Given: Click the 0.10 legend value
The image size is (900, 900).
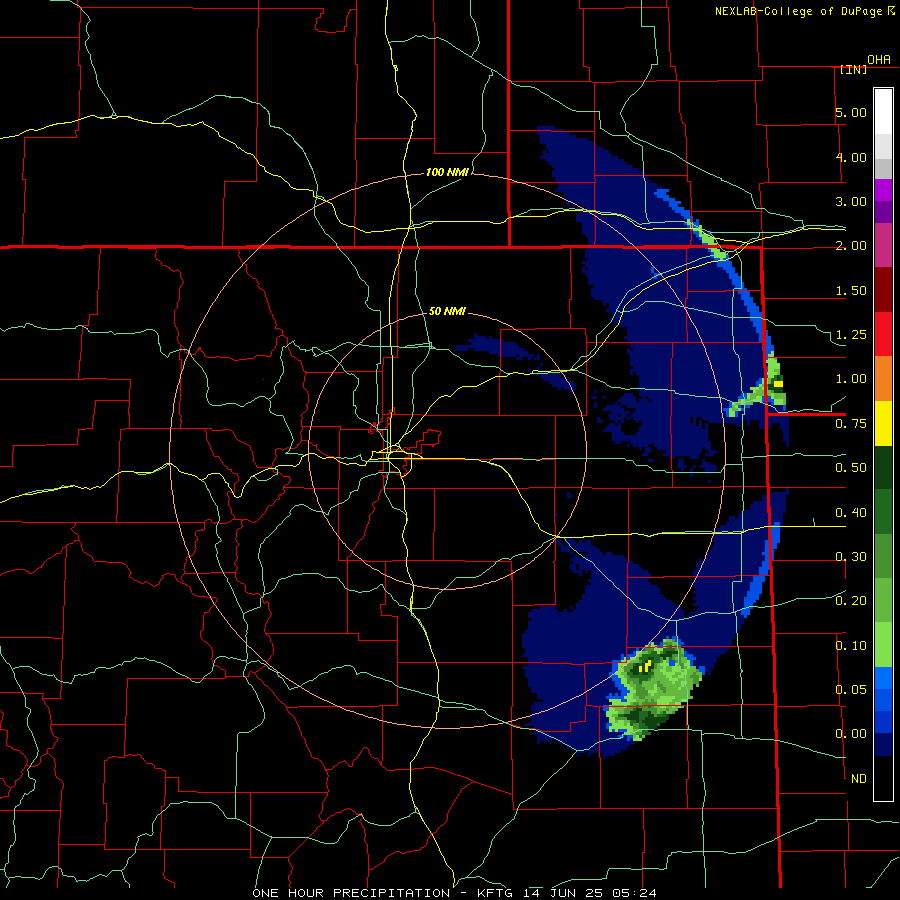Looking at the screenshot, I should point(851,646).
